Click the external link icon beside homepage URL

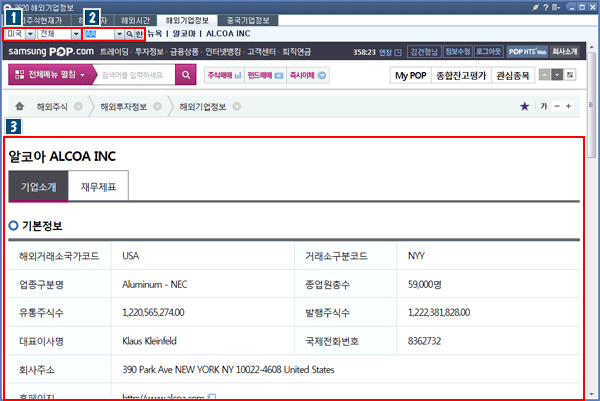(x=212, y=398)
